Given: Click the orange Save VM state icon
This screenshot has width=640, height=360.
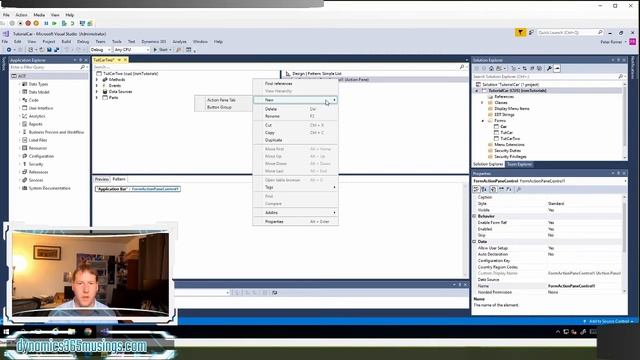Looking at the screenshot, I should tap(36, 23).
